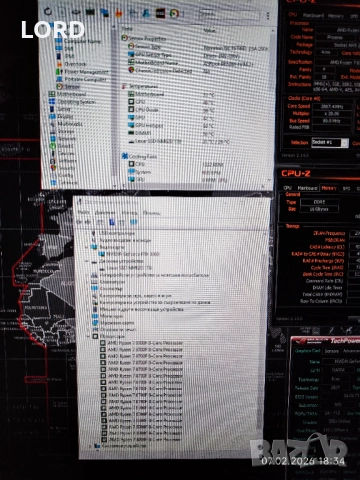
Task: Click the blue properties icon in Device Manager toolbar
Action: (x=112, y=222)
